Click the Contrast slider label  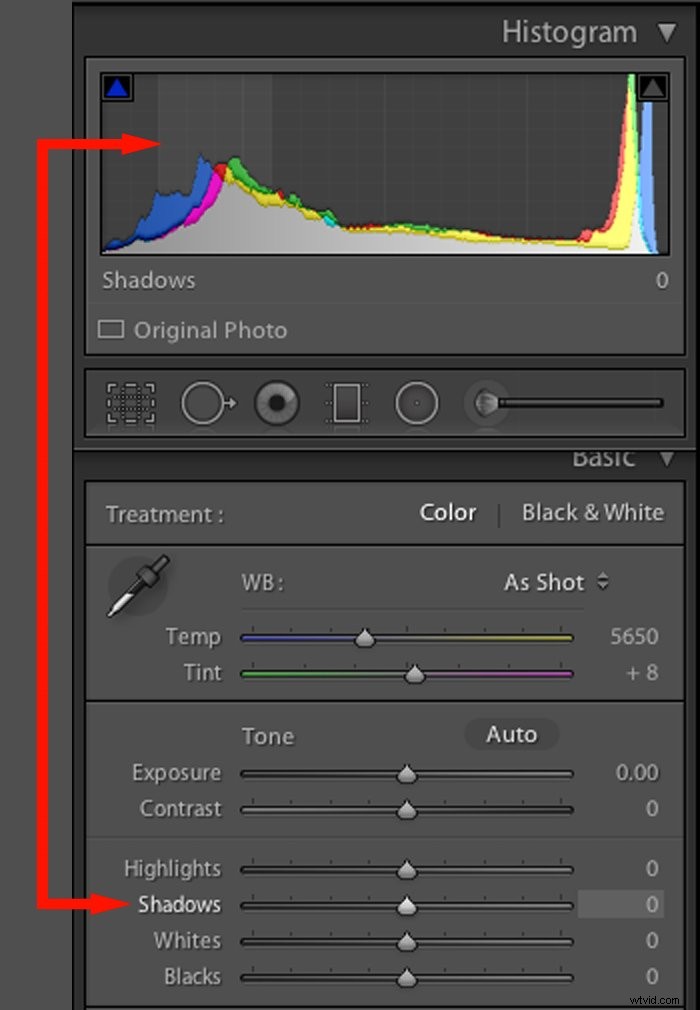[x=180, y=808]
